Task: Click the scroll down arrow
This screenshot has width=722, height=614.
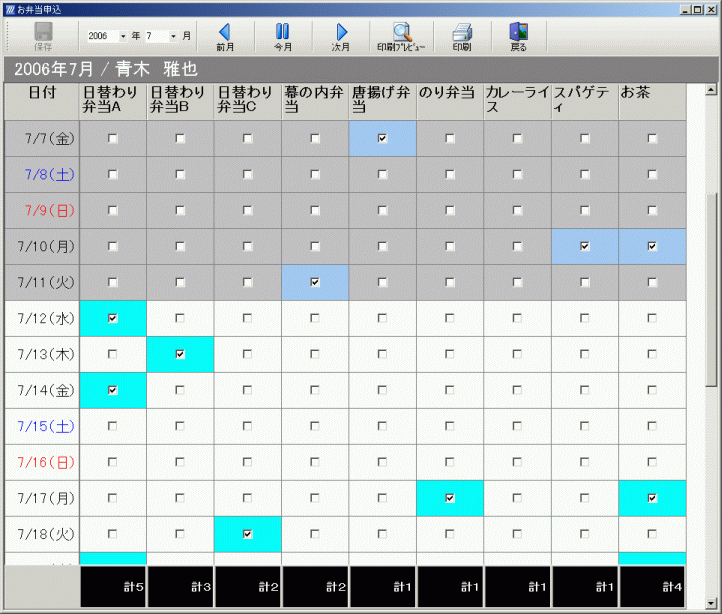Action: (x=711, y=602)
